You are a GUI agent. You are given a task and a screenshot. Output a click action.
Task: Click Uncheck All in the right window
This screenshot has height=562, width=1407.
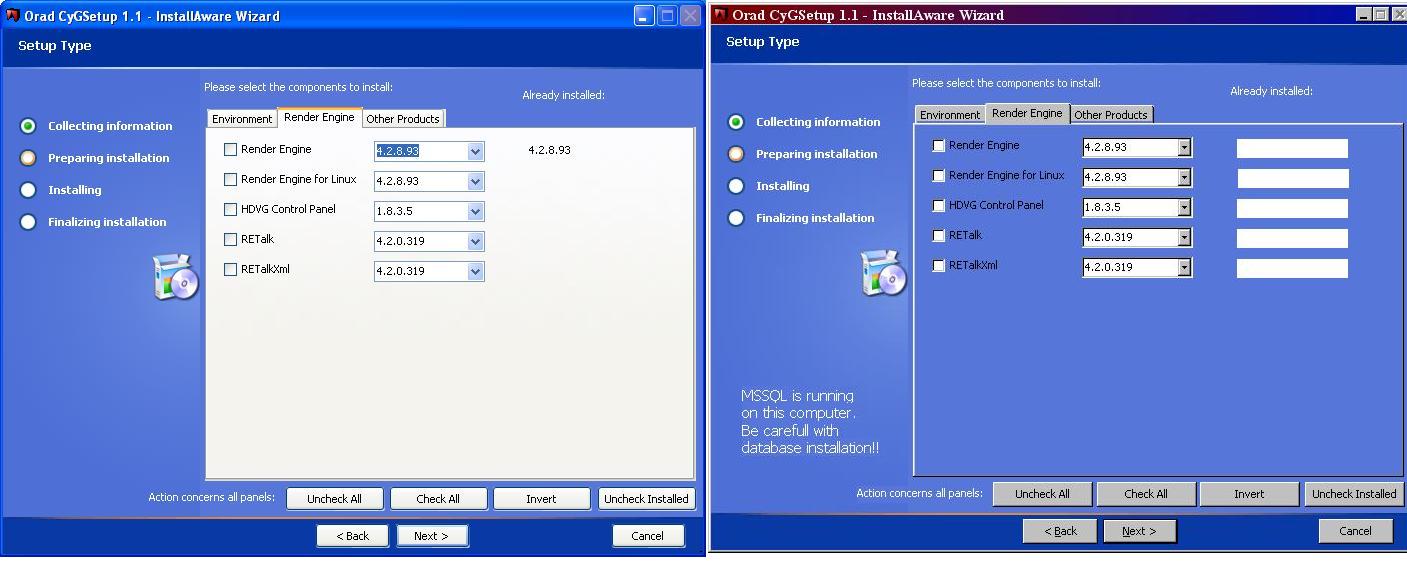tap(1042, 494)
